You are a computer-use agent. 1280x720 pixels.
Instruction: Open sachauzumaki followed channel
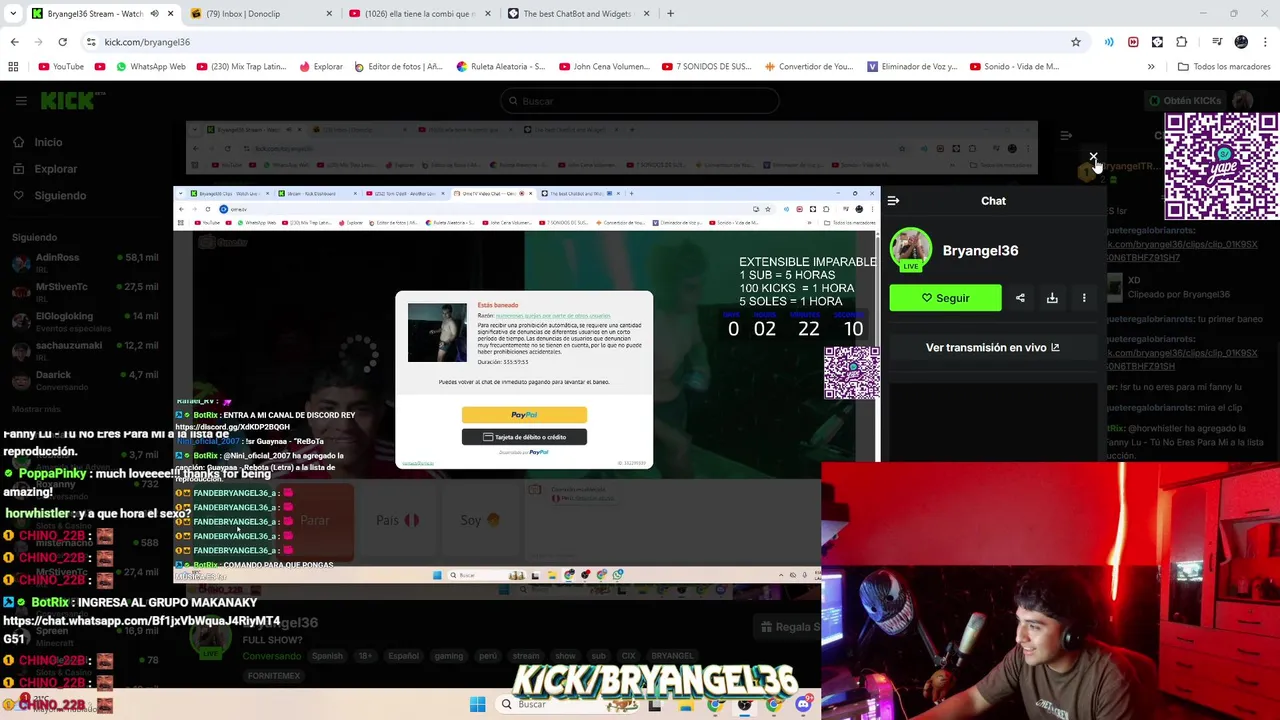[x=85, y=351]
